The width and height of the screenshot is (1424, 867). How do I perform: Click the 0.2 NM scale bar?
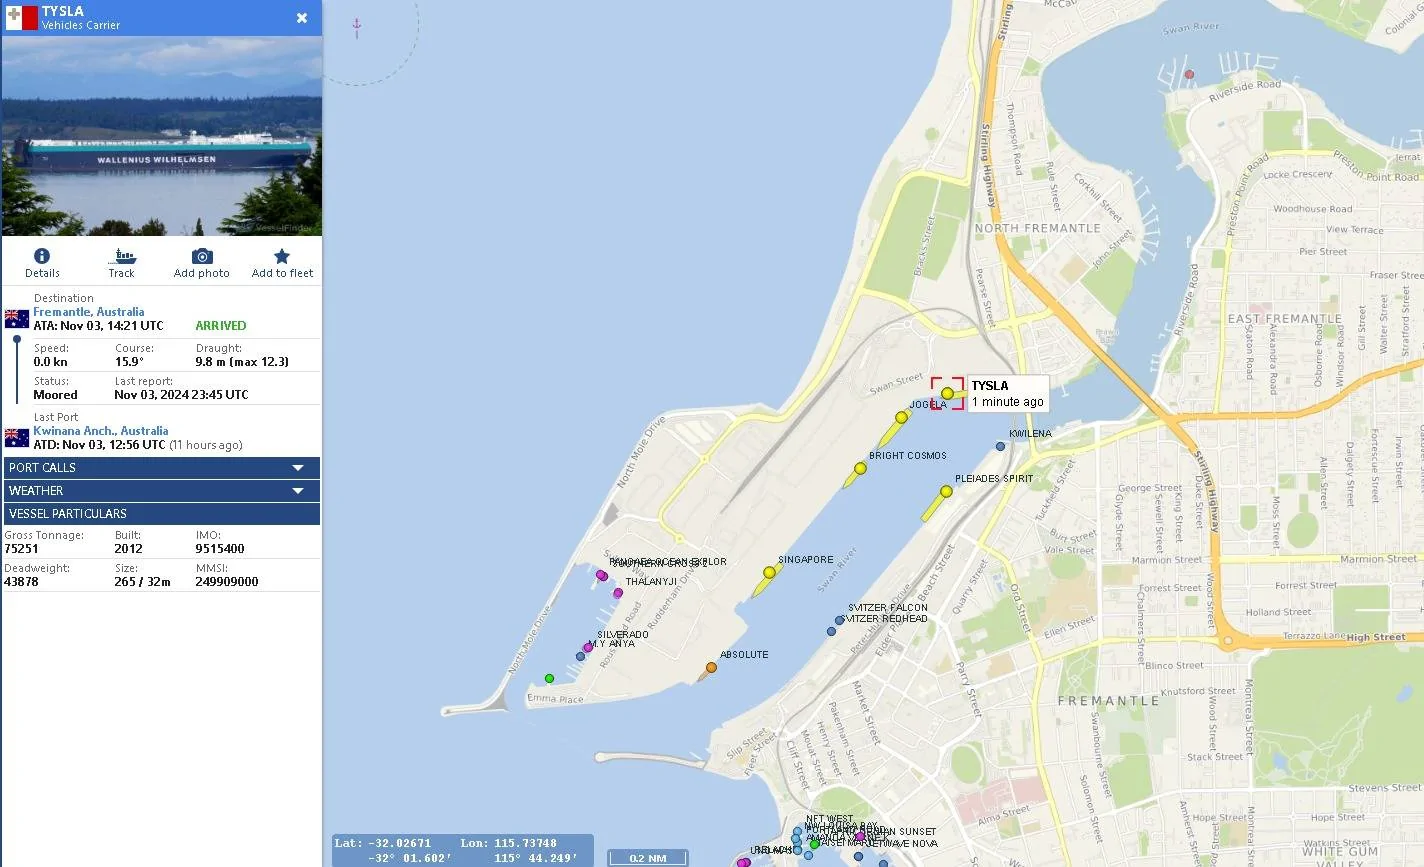[649, 858]
